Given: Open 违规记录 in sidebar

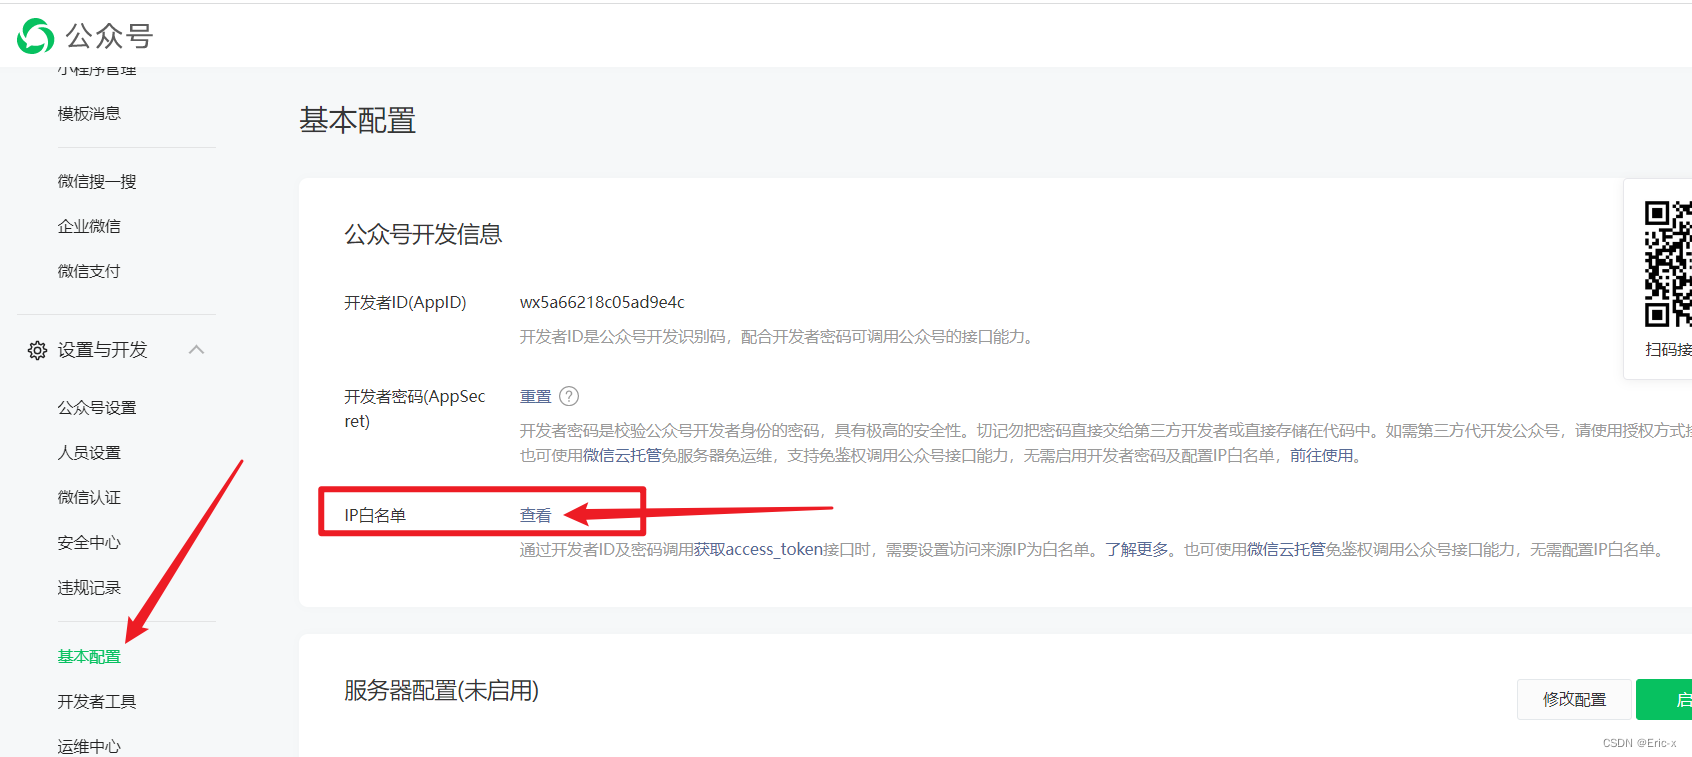Looking at the screenshot, I should click(x=89, y=588).
